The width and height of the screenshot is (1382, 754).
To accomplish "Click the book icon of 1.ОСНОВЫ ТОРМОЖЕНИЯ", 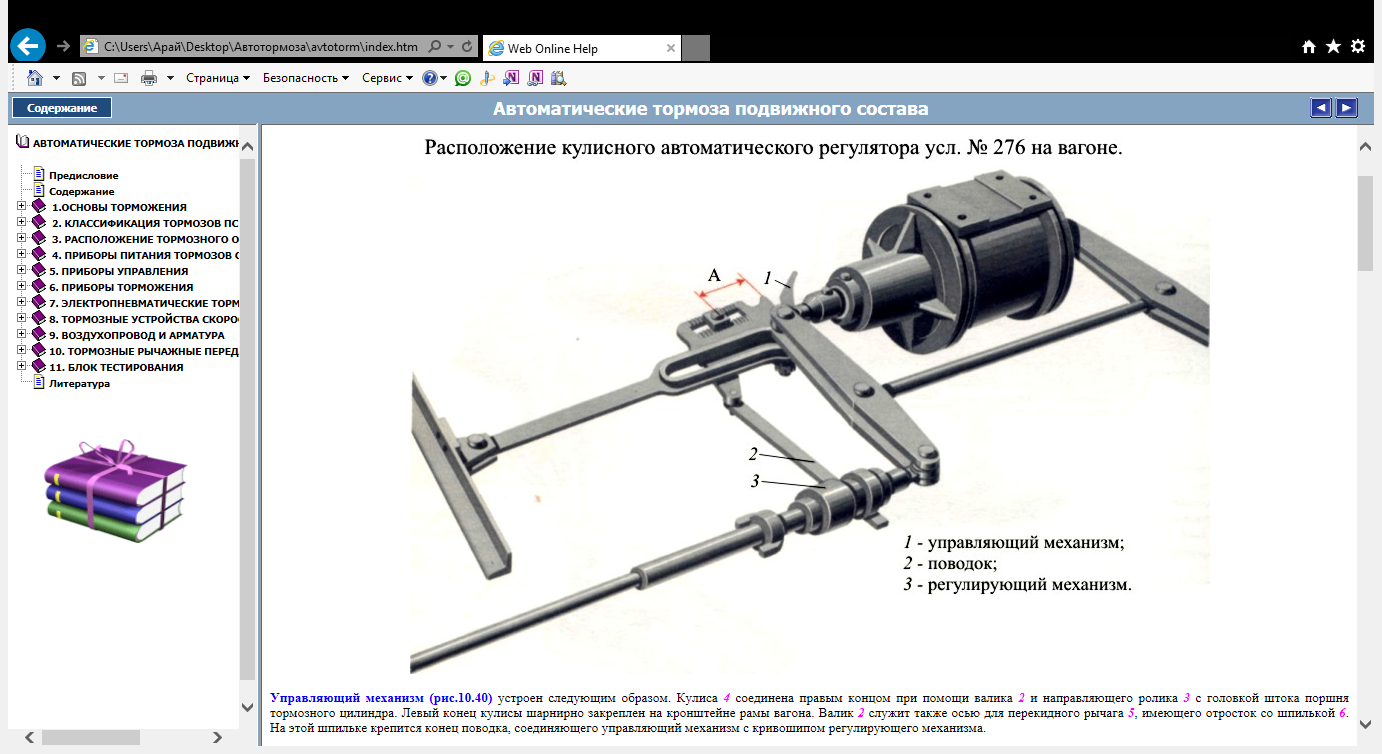I will pyautogui.click(x=39, y=207).
